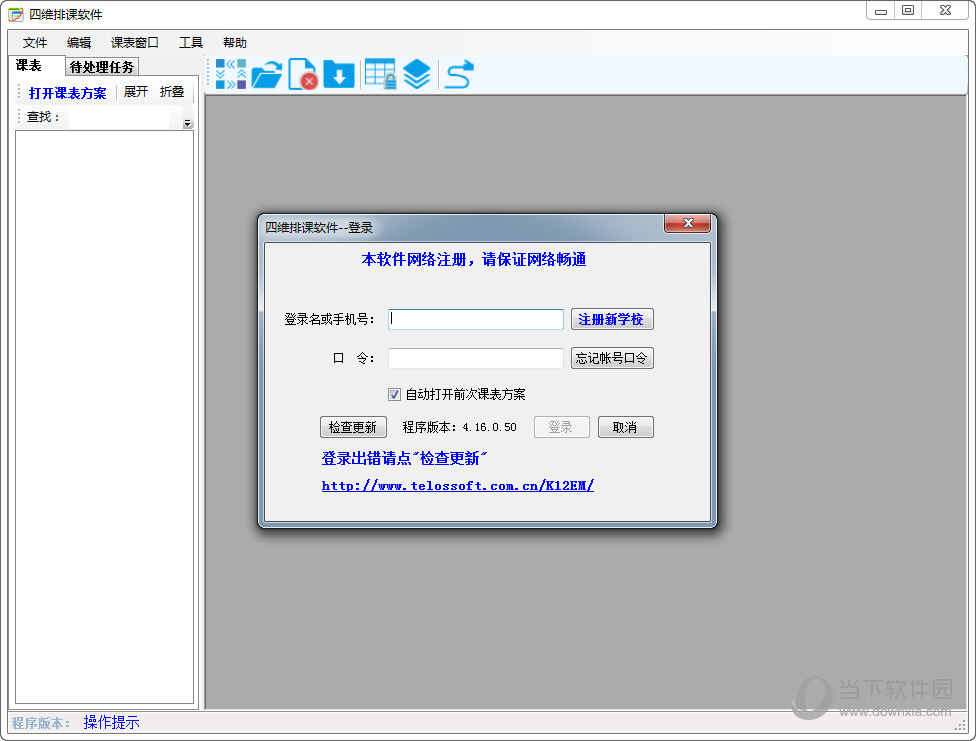Open the search options dropdown arrow

[187, 123]
